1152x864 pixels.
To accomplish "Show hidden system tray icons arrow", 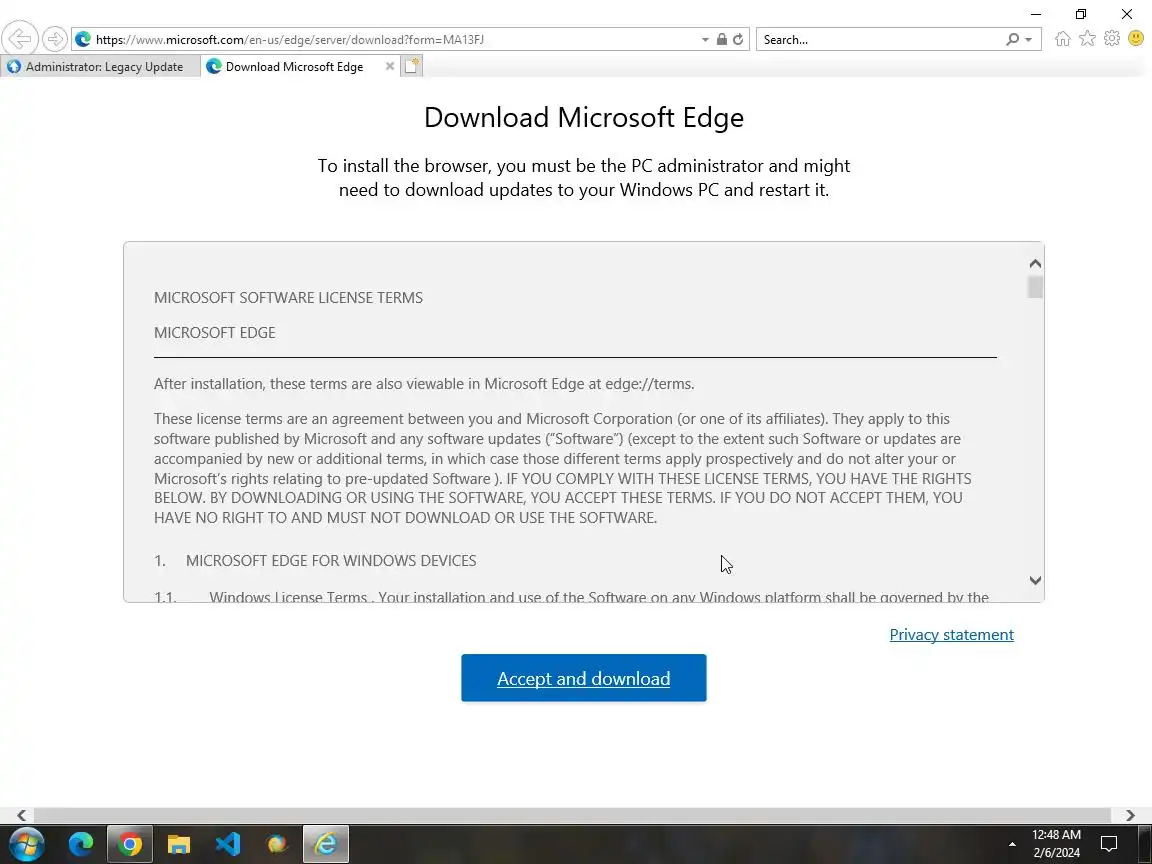I will [1012, 844].
